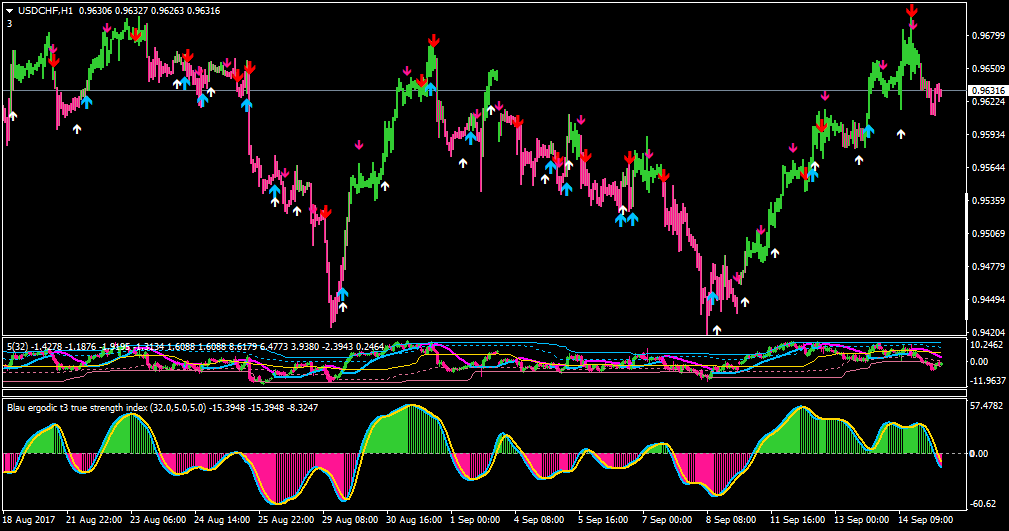Select the current price tag 0.96316 on the price axis
Screen dimensions: 1009x531
pyautogui.click(x=988, y=91)
